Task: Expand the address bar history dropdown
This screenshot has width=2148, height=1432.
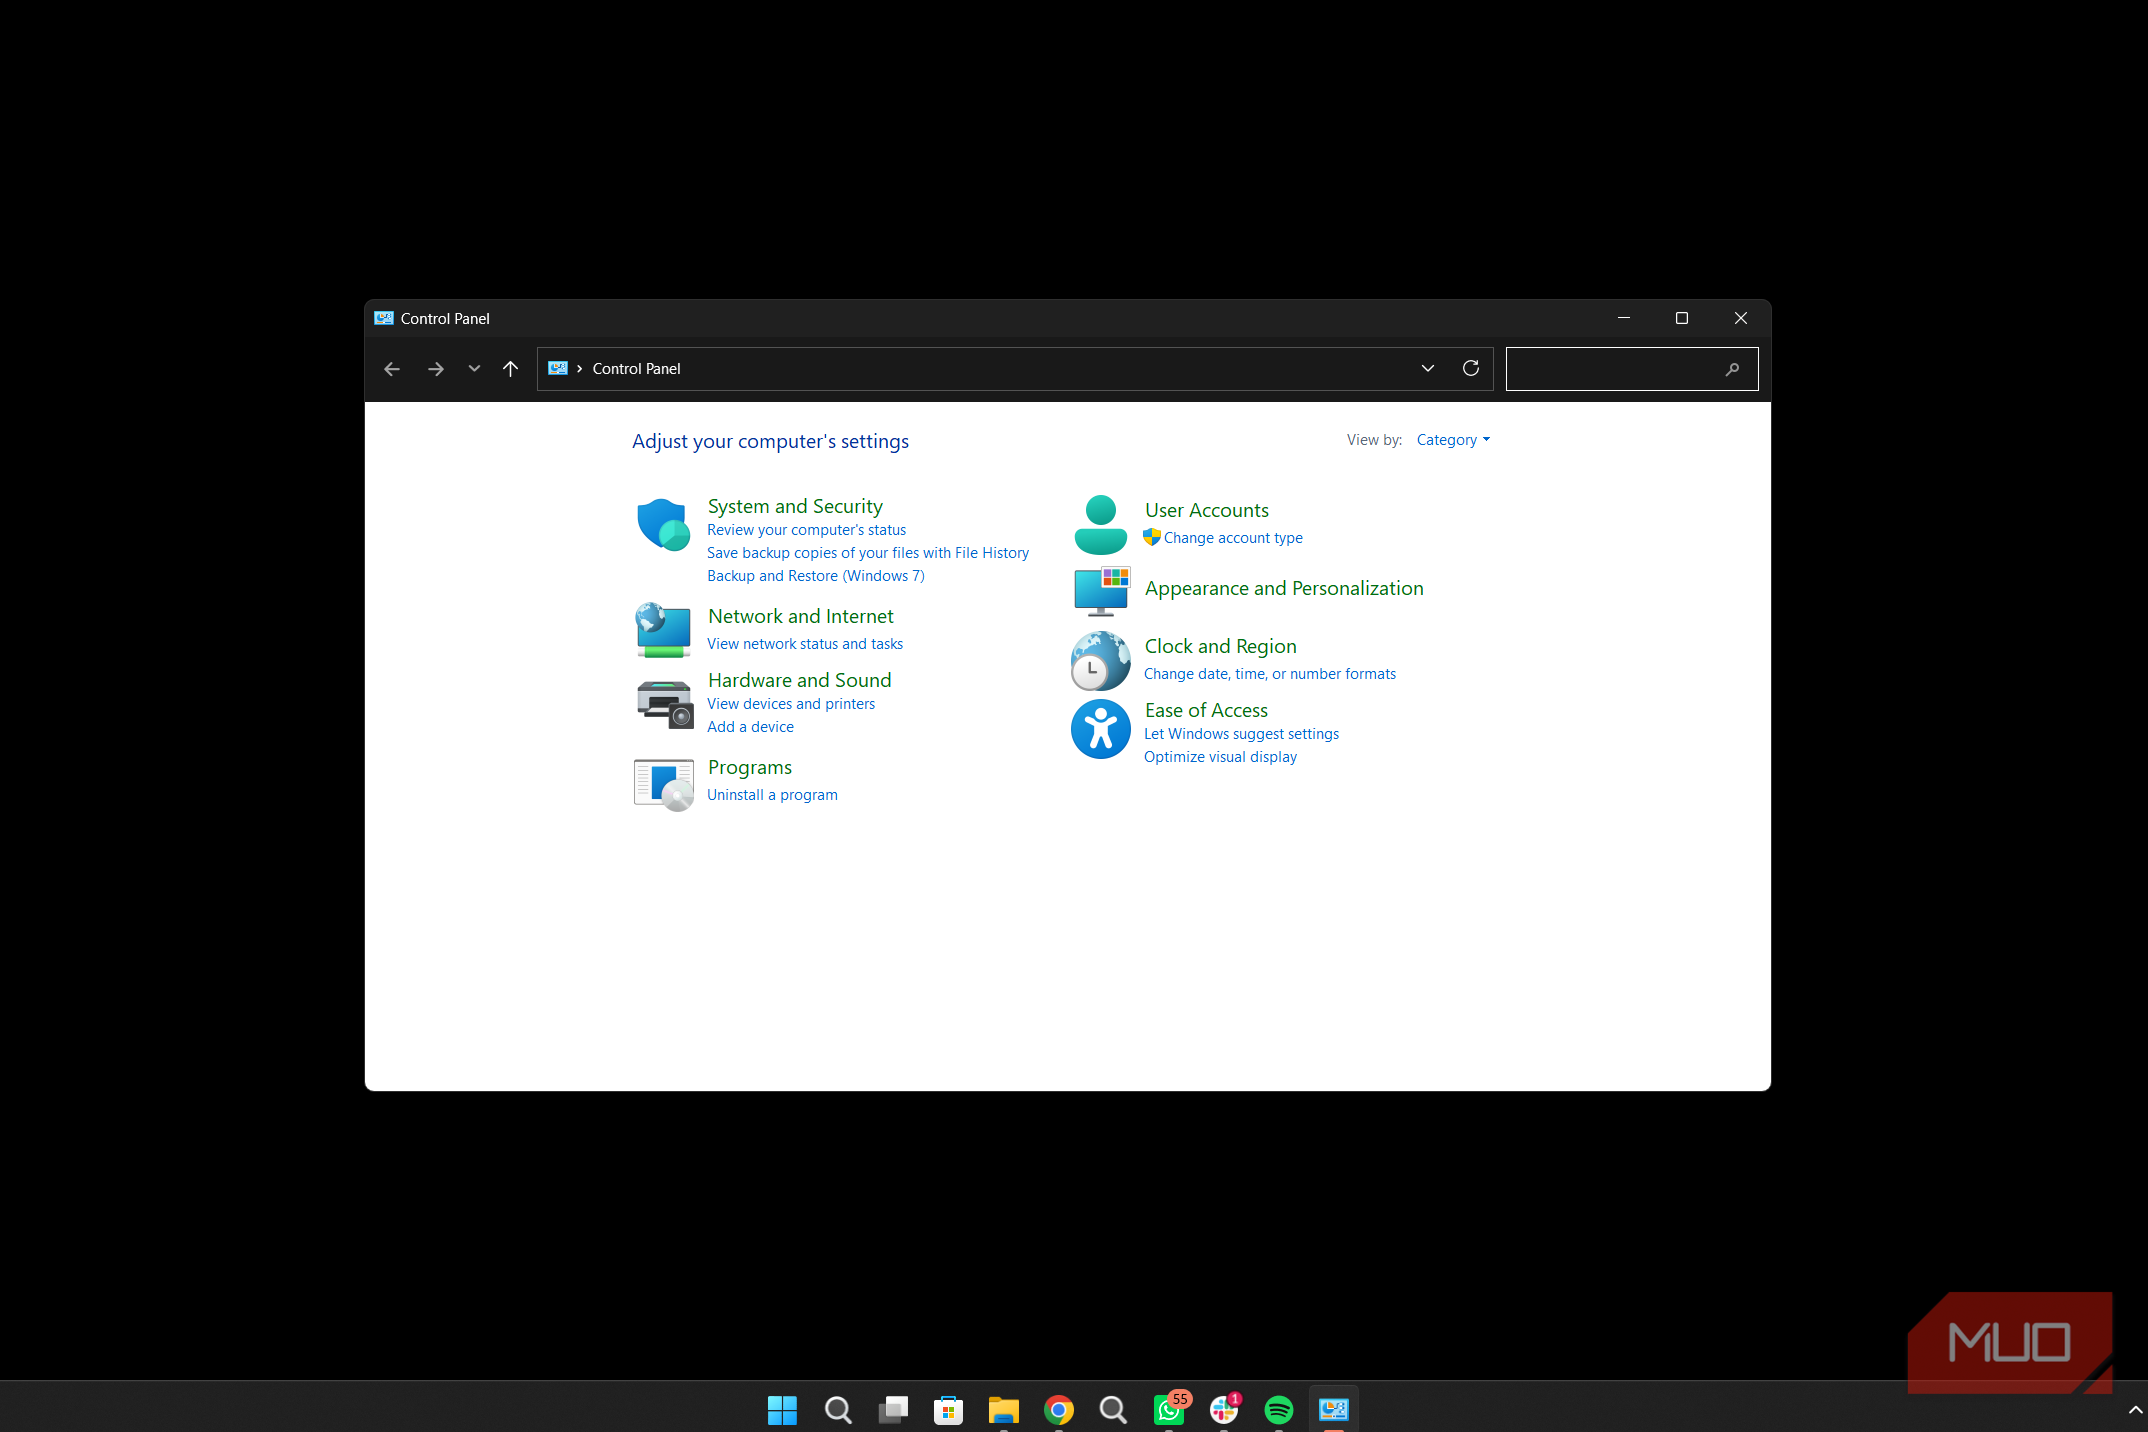Action: point(1428,368)
